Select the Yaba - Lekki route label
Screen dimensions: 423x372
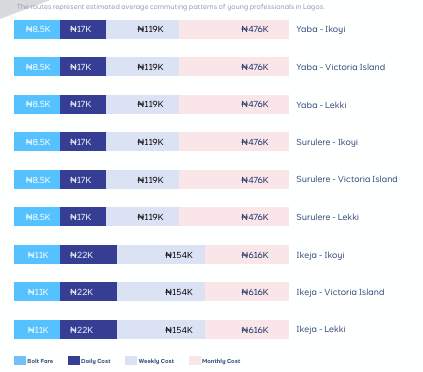coord(321,105)
